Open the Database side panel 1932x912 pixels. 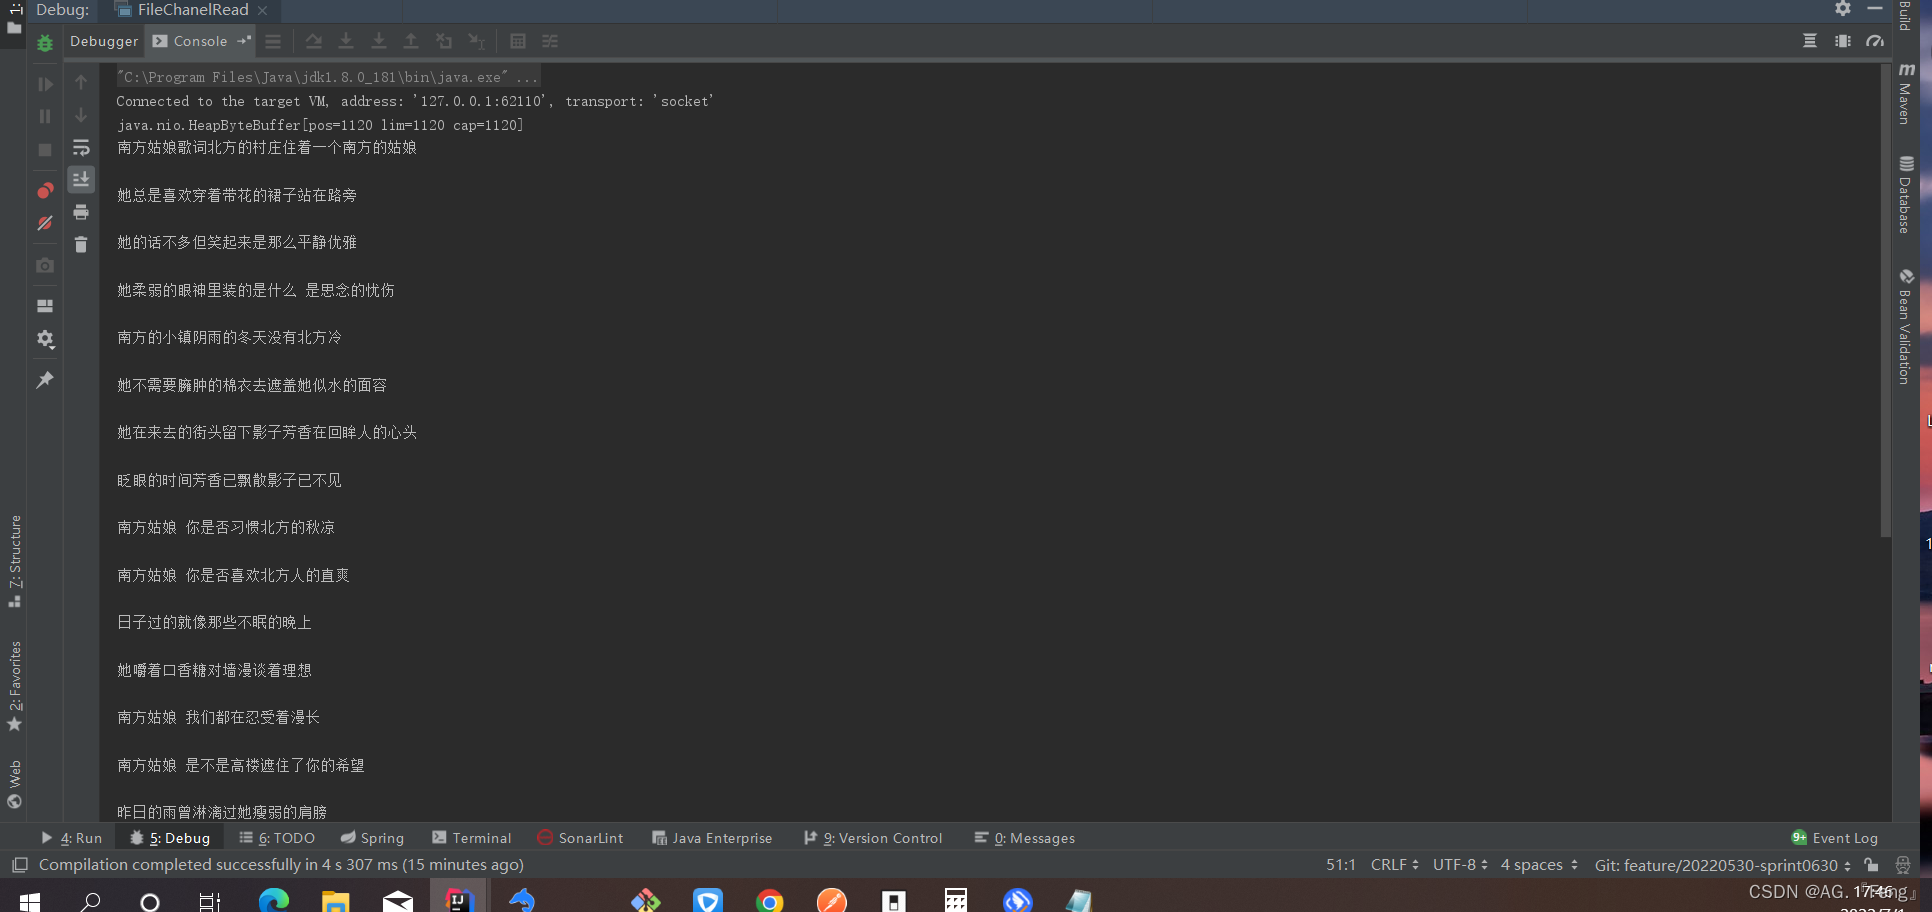[1906, 195]
